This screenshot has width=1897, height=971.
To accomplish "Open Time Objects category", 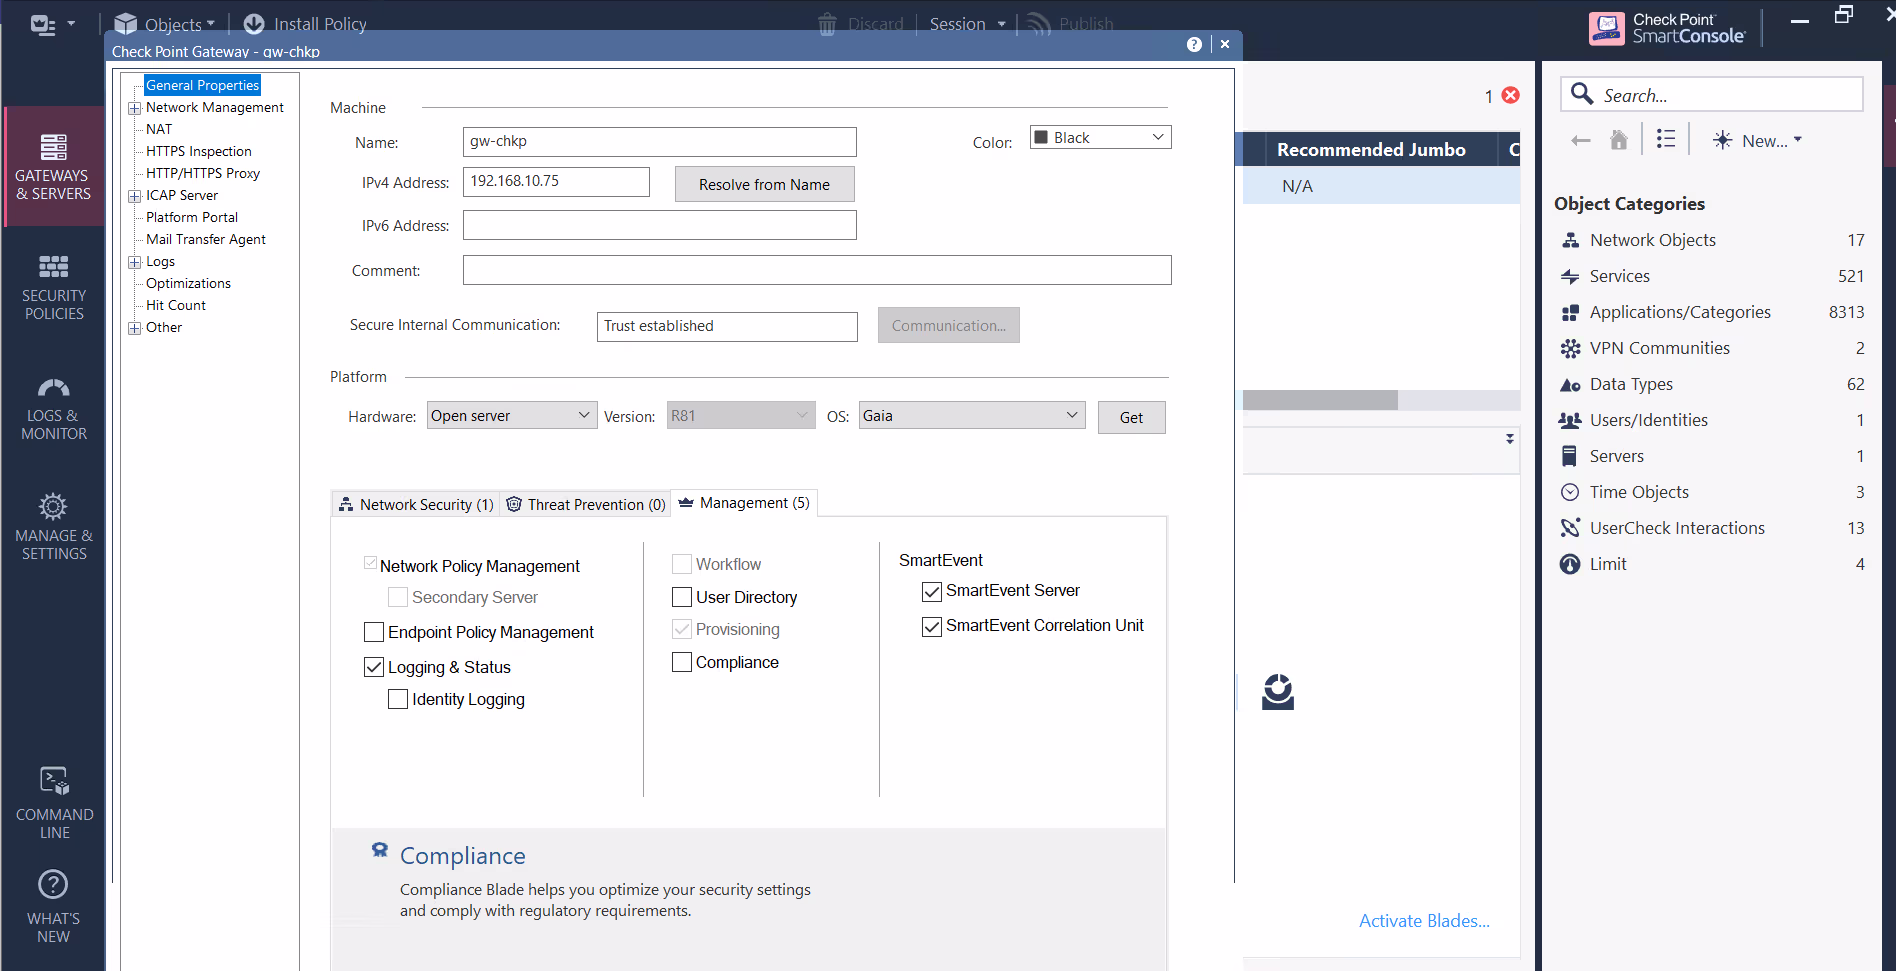I will [1711, 492].
